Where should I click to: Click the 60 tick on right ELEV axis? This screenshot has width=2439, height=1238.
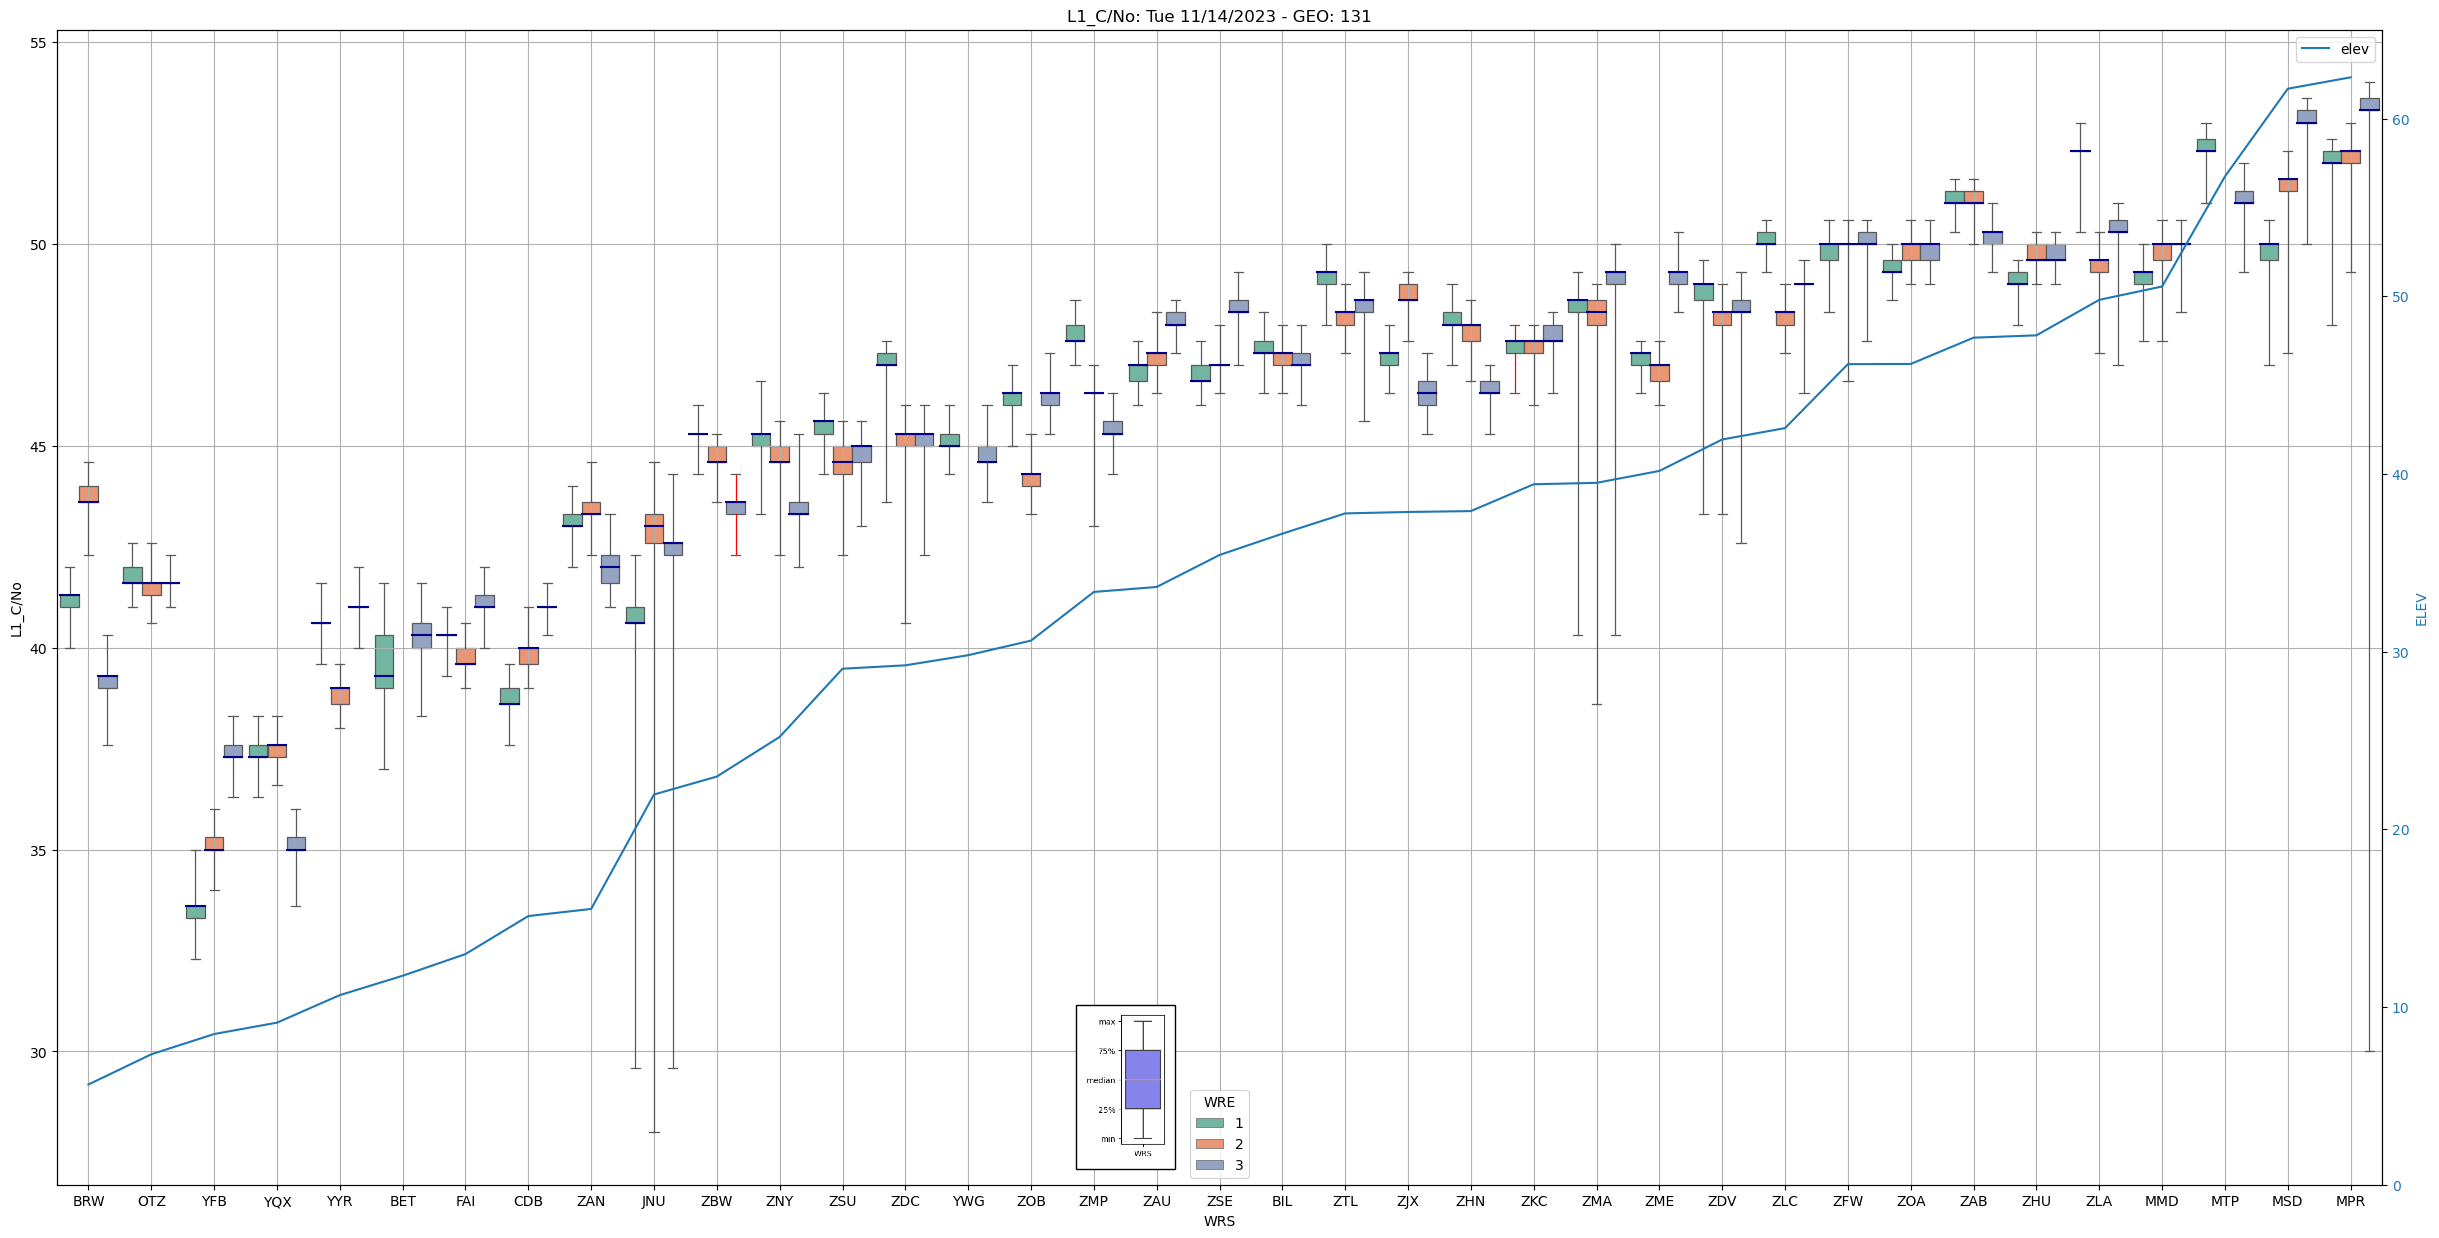point(2400,120)
